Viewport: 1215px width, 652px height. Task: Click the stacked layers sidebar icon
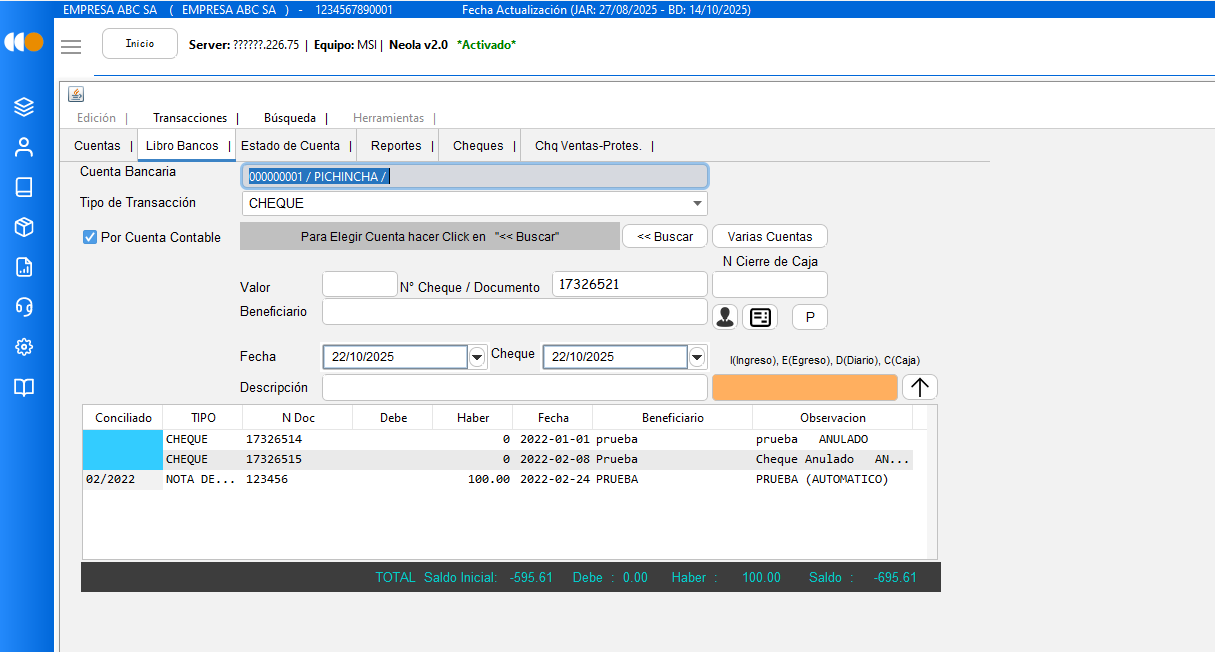(24, 107)
